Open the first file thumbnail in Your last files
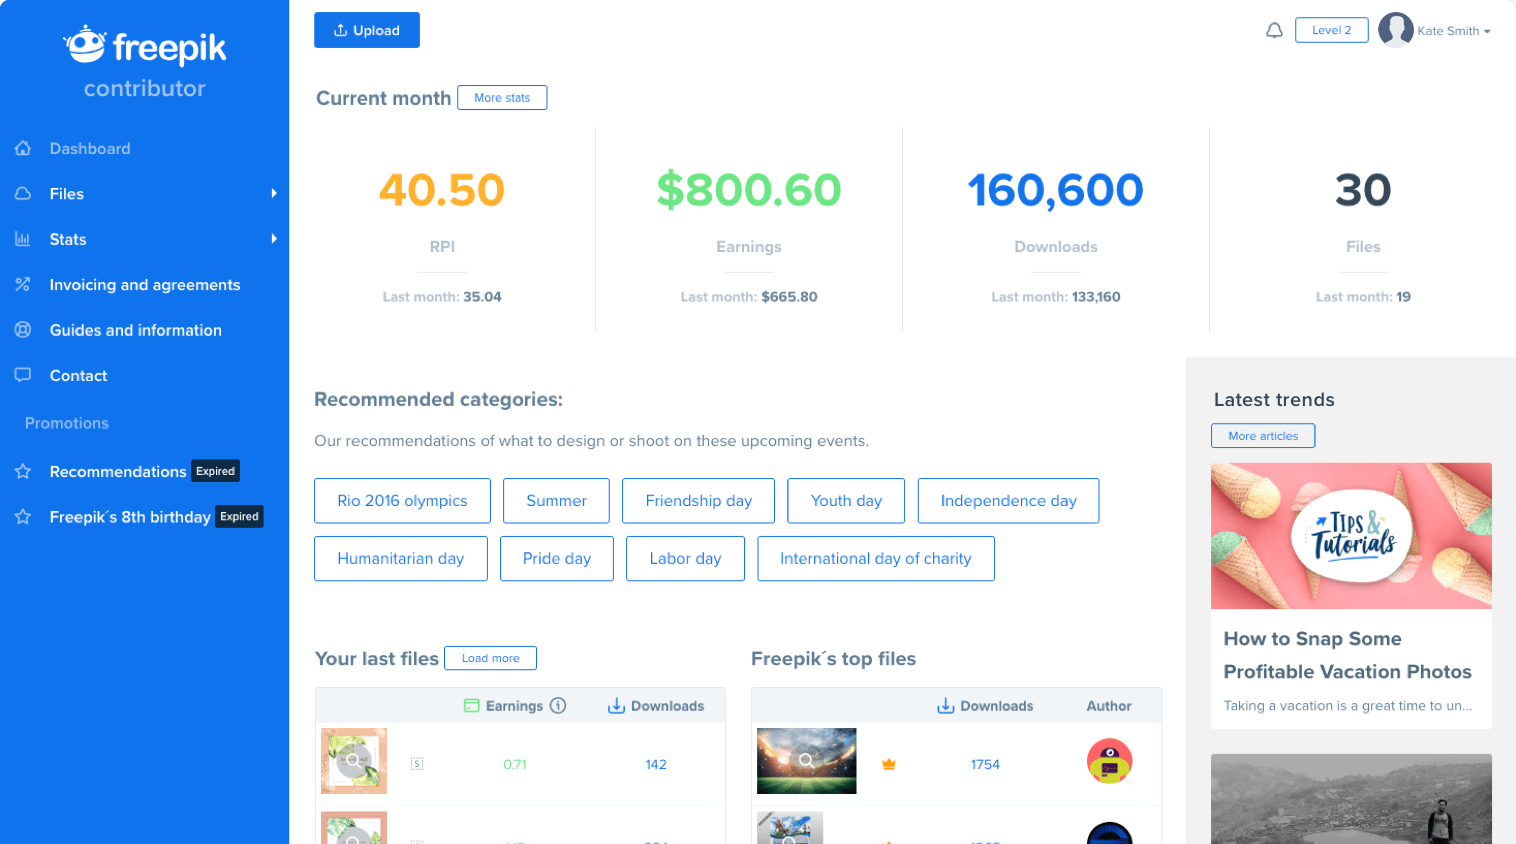The height and width of the screenshot is (844, 1516). click(354, 761)
